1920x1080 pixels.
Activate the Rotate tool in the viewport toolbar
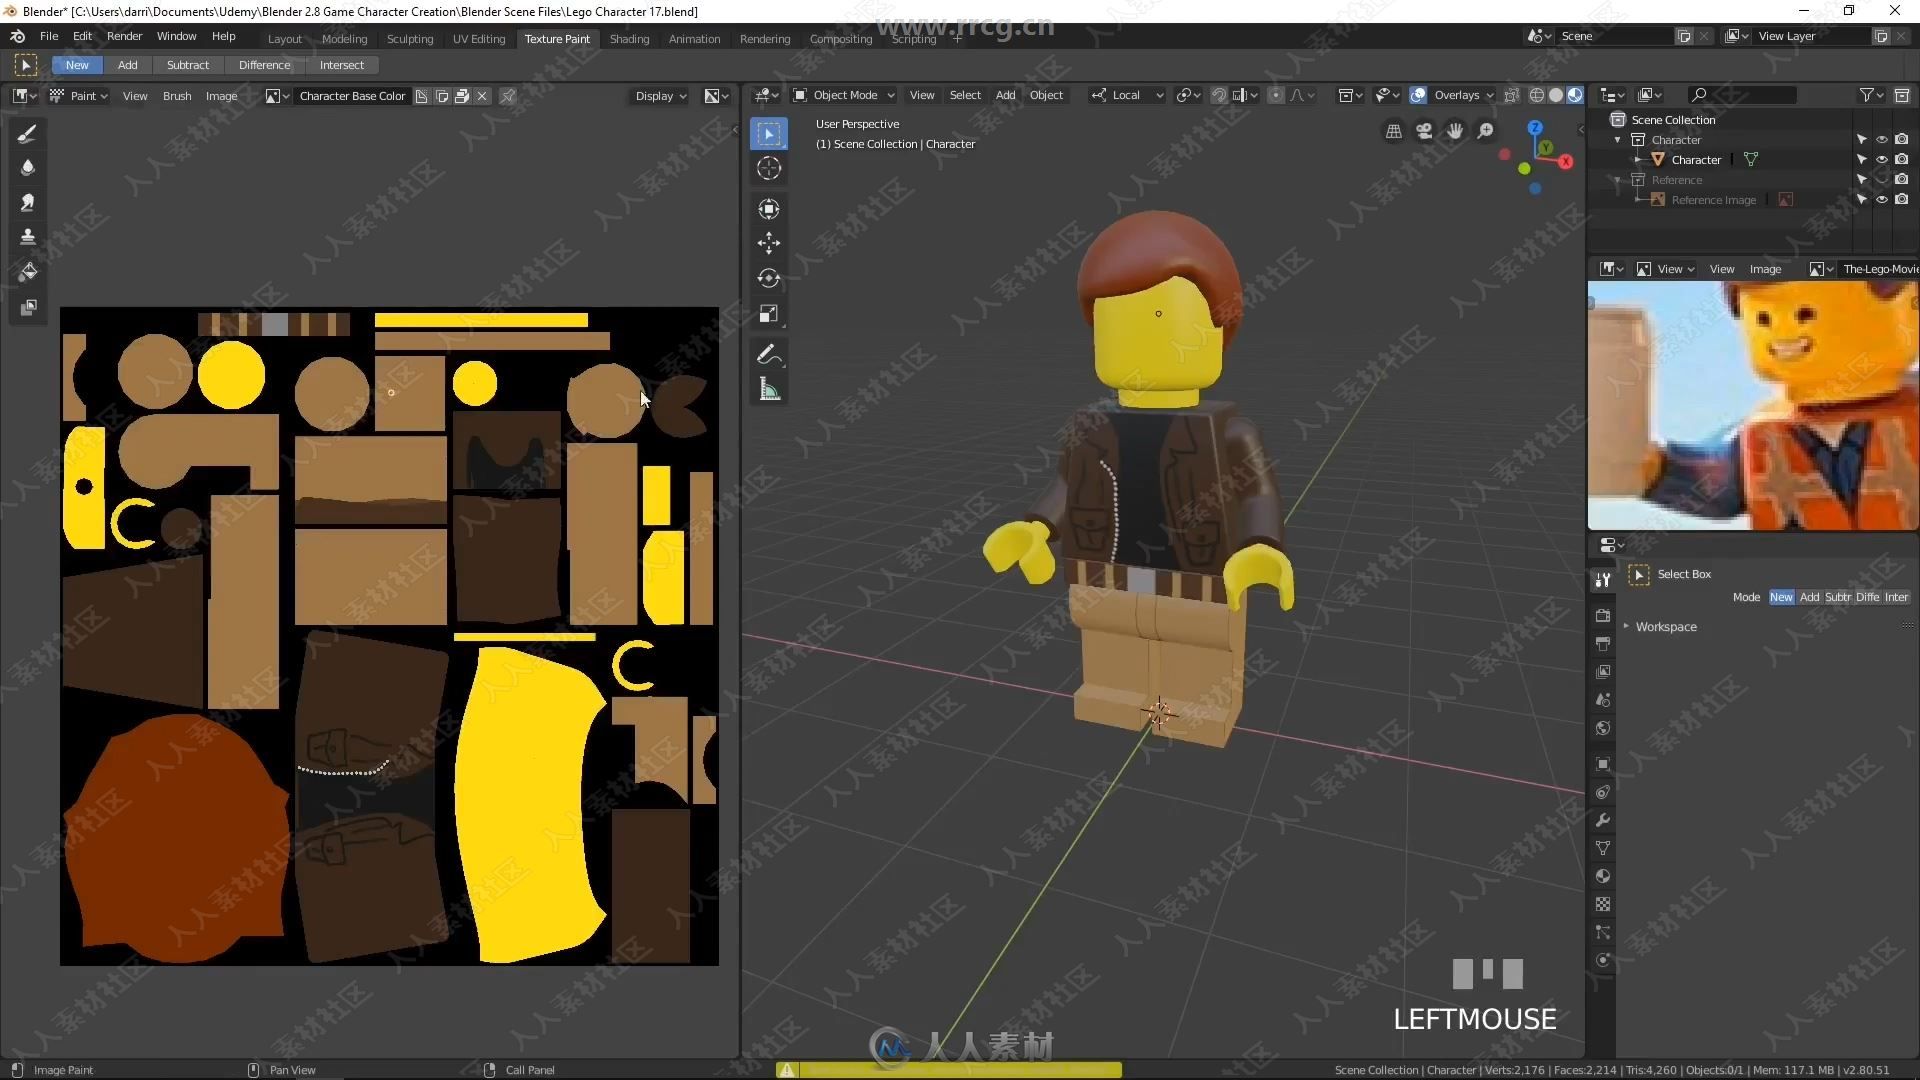(768, 278)
